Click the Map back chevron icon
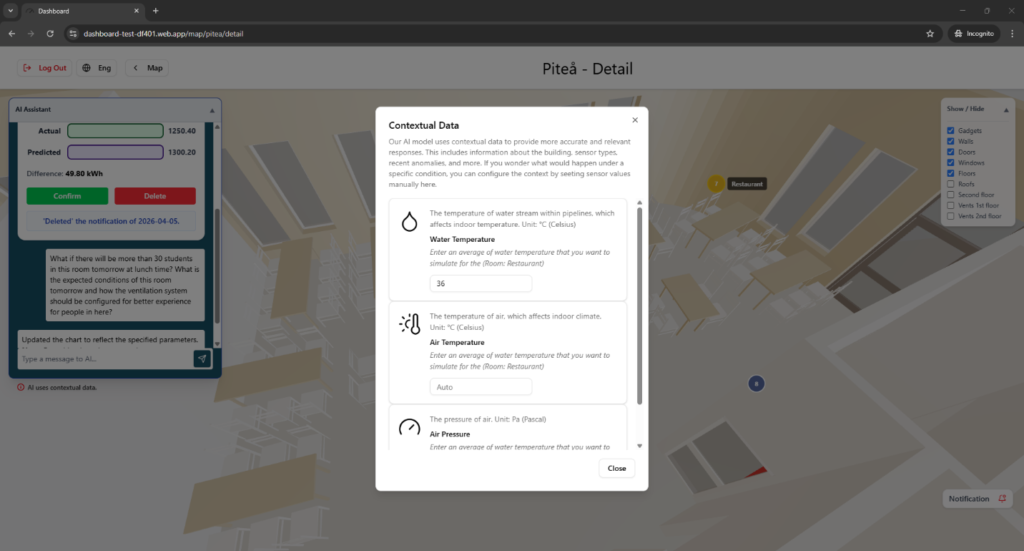 coord(135,68)
